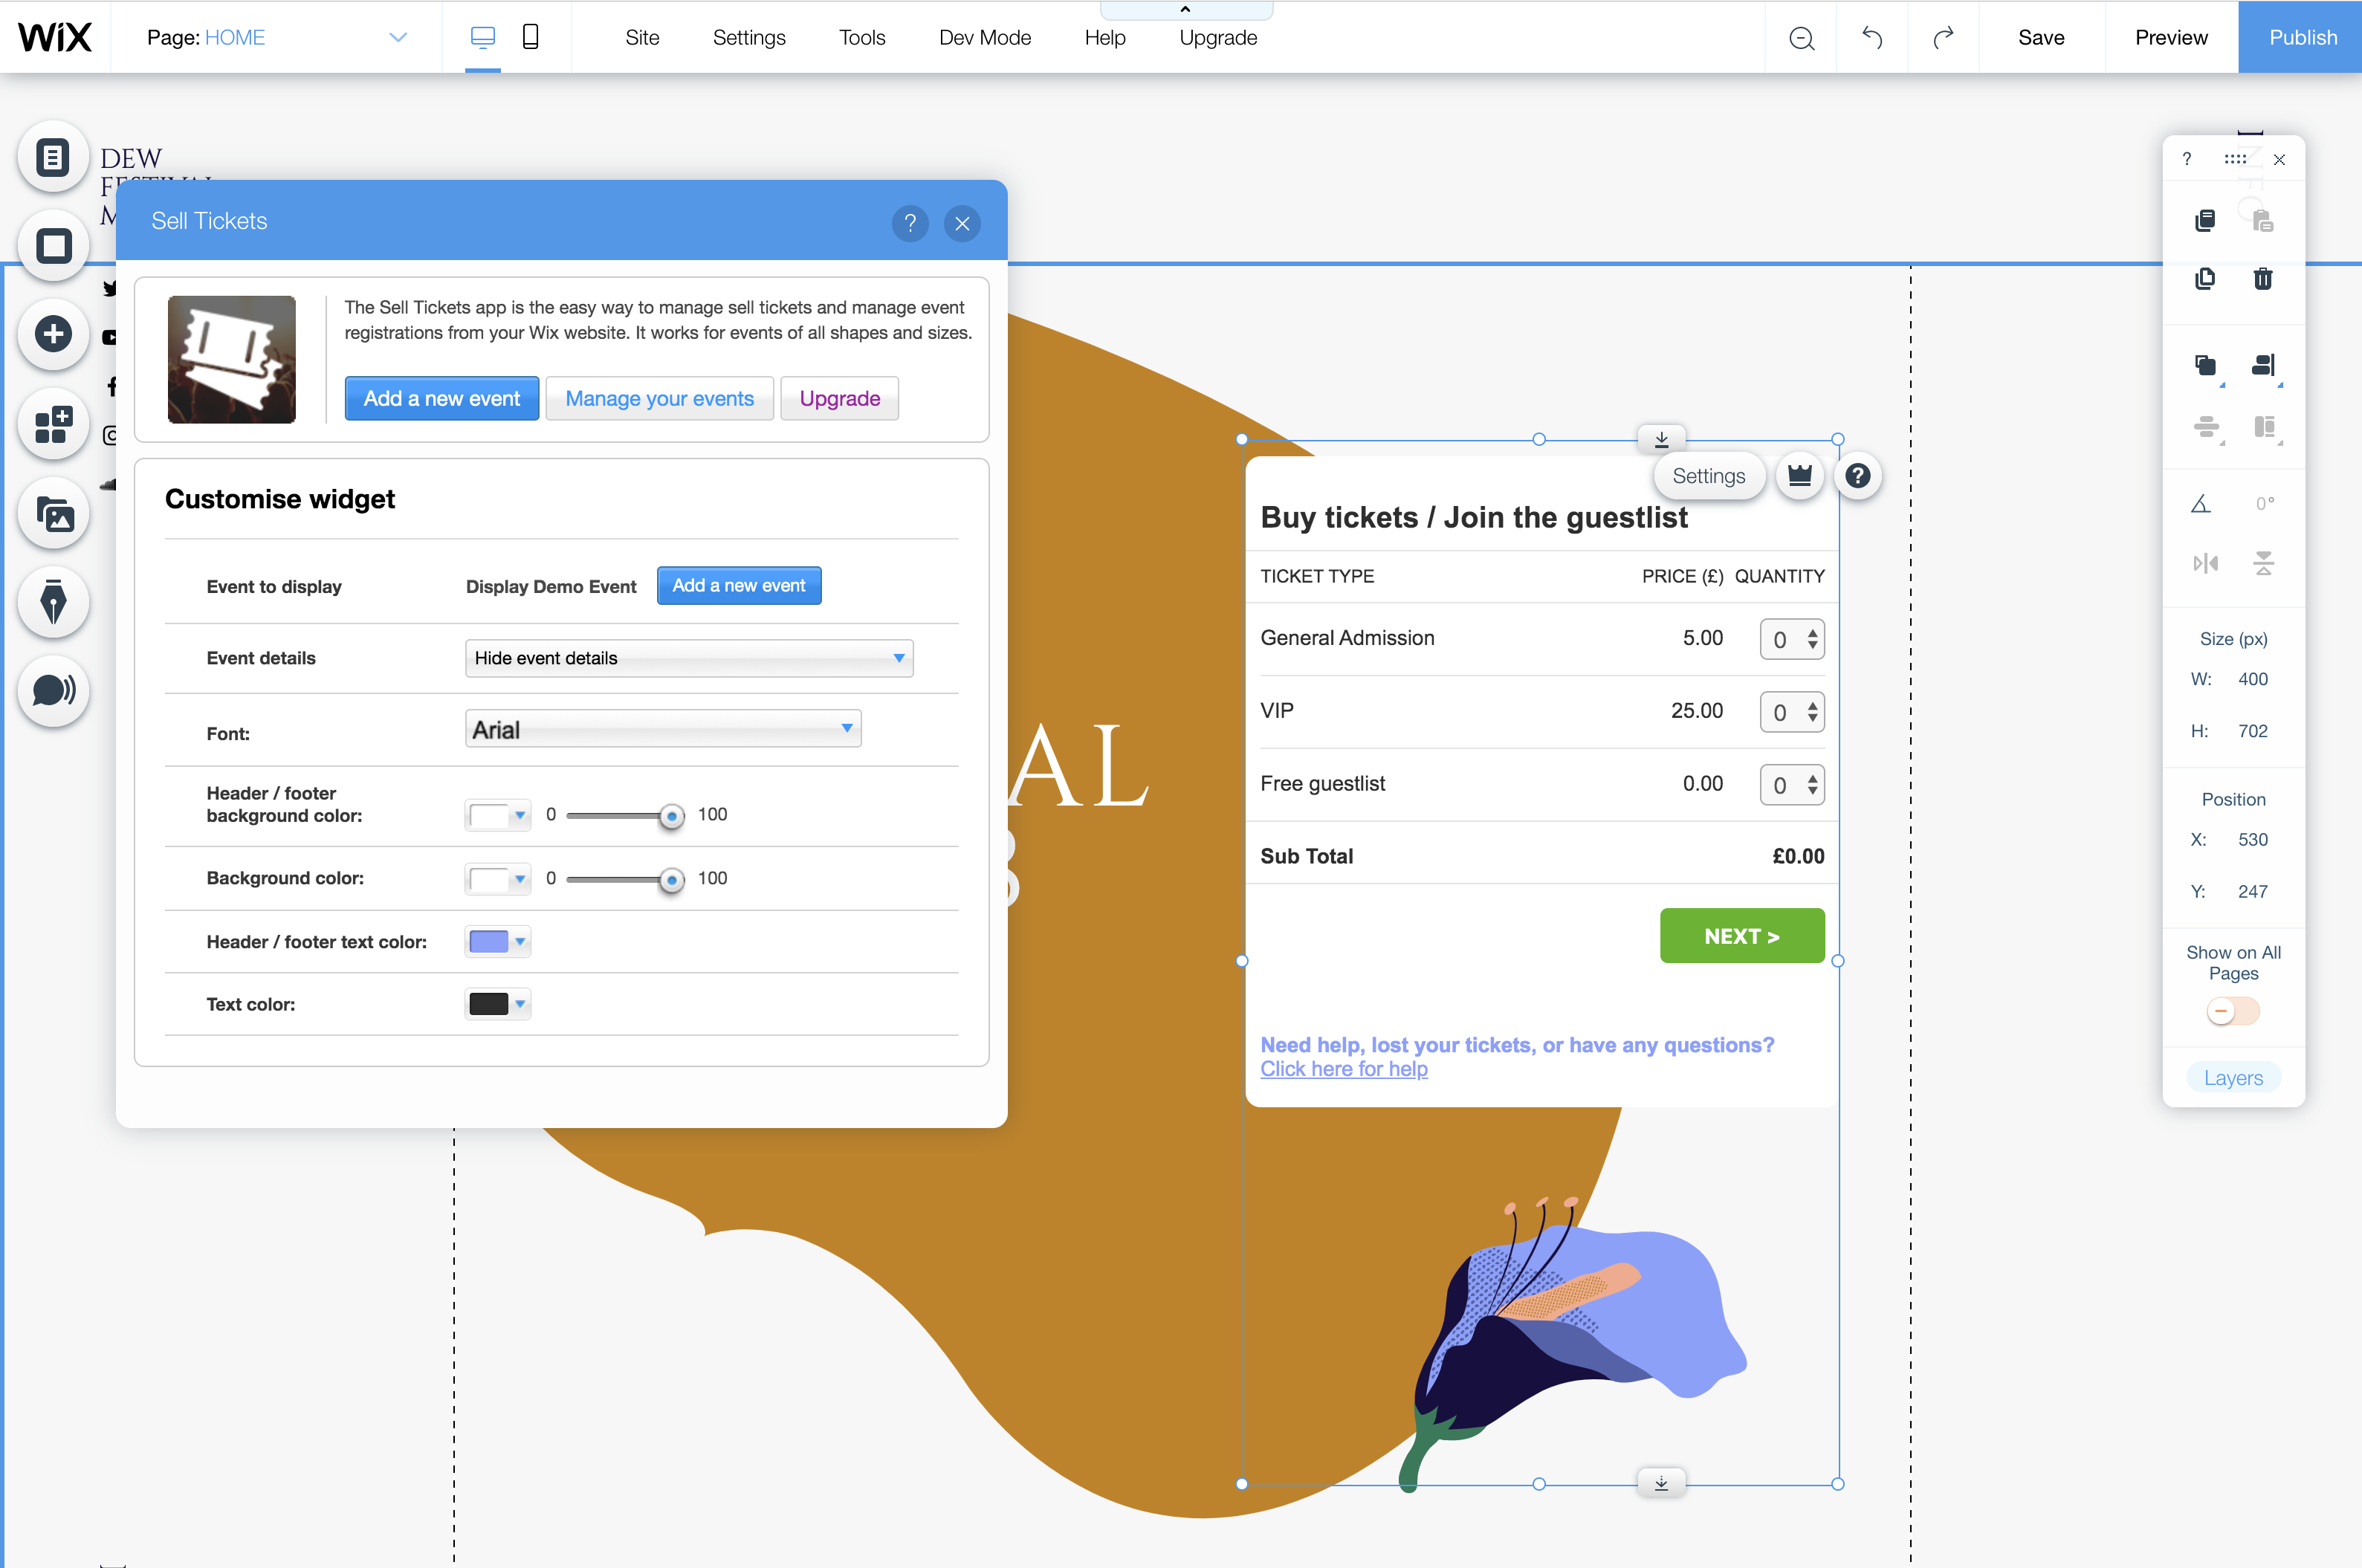Click the Duplicate icon in toolbar panel

coord(2205,279)
